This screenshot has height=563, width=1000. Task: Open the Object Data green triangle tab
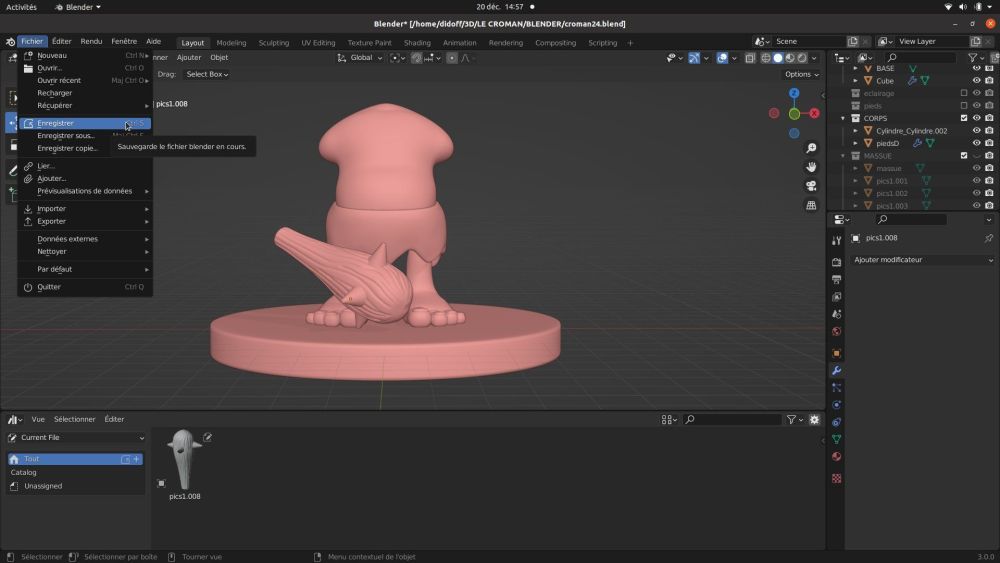[x=836, y=439]
